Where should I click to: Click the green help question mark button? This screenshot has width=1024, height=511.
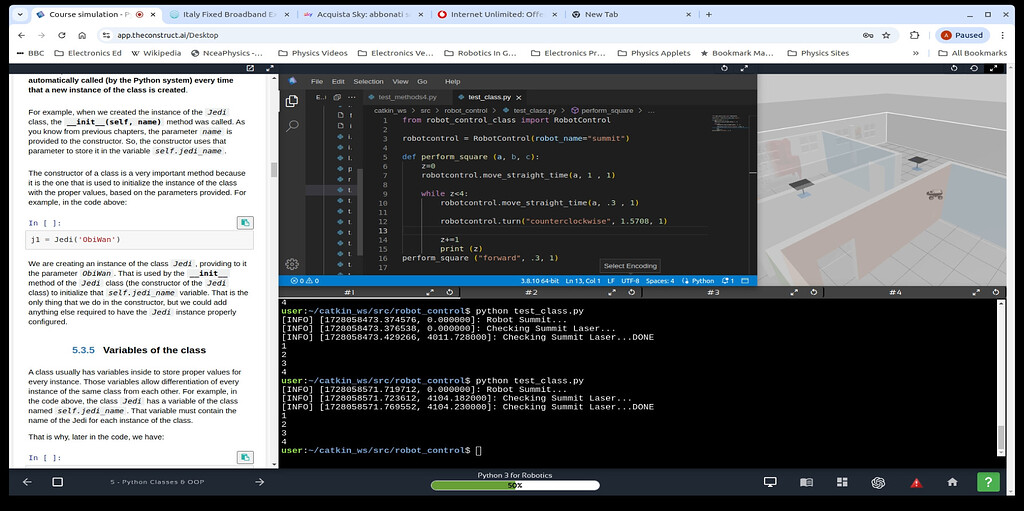click(987, 482)
